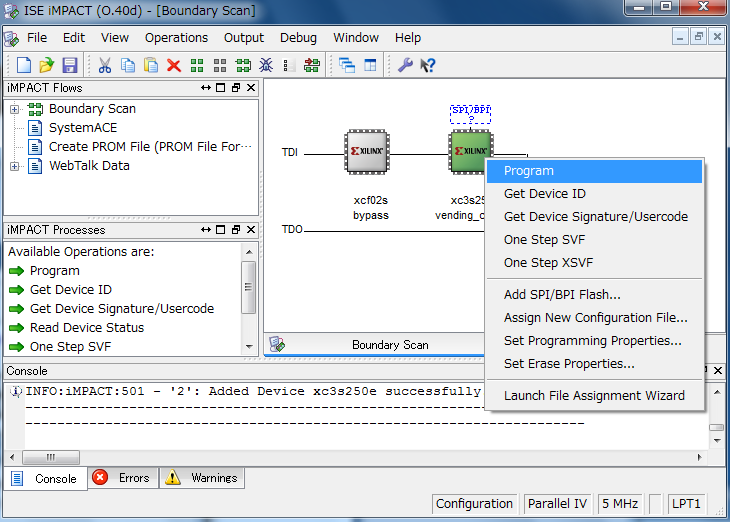Click the wrench preferences icon
730x522 pixels.
coord(405,65)
